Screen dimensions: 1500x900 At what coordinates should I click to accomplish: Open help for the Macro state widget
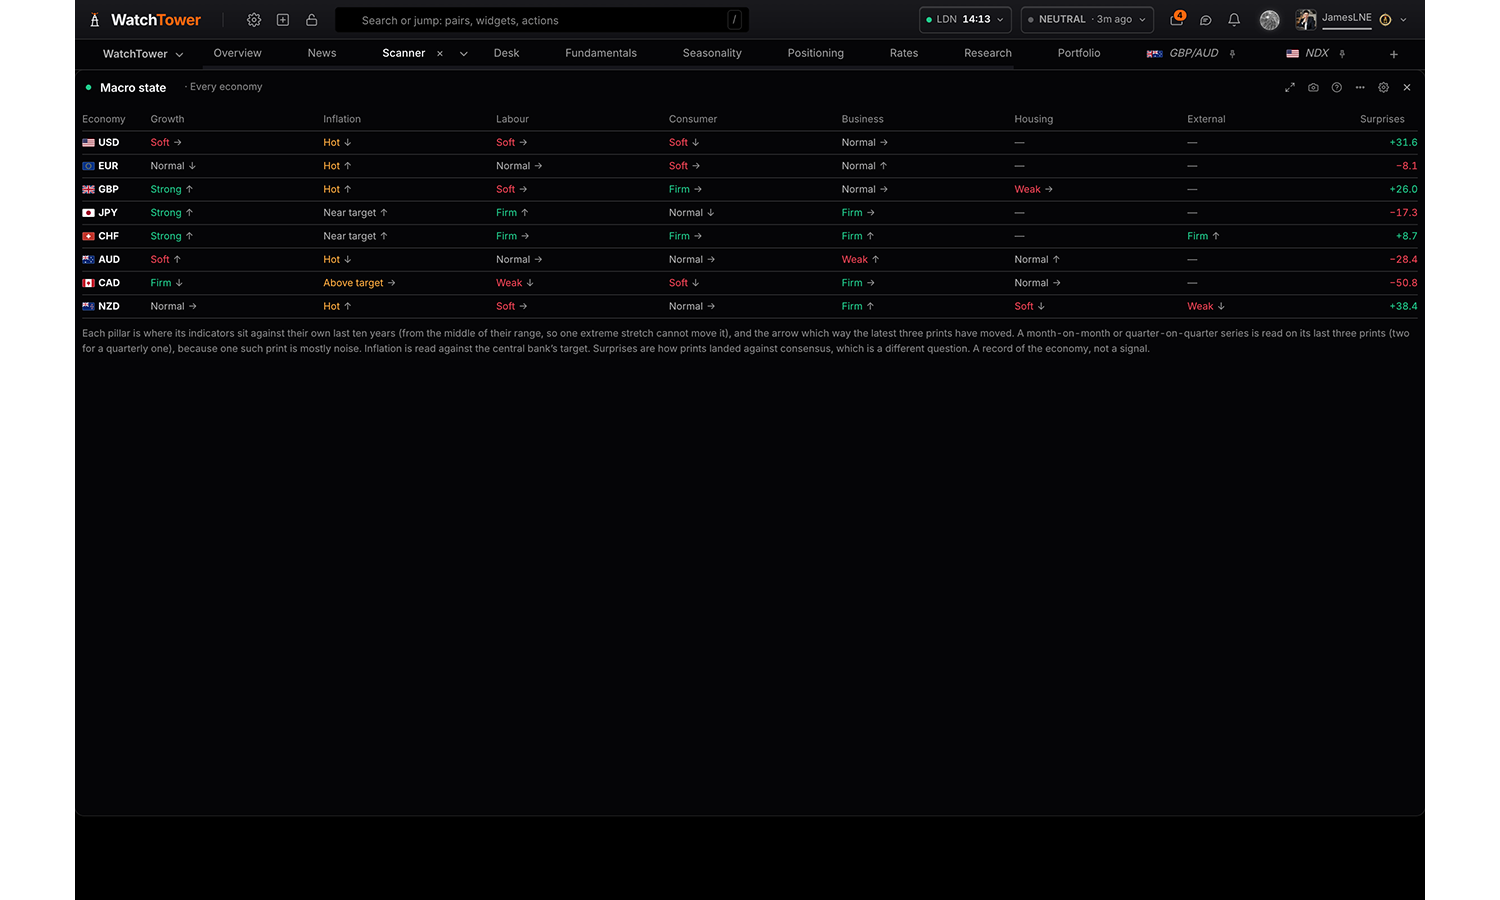point(1337,88)
